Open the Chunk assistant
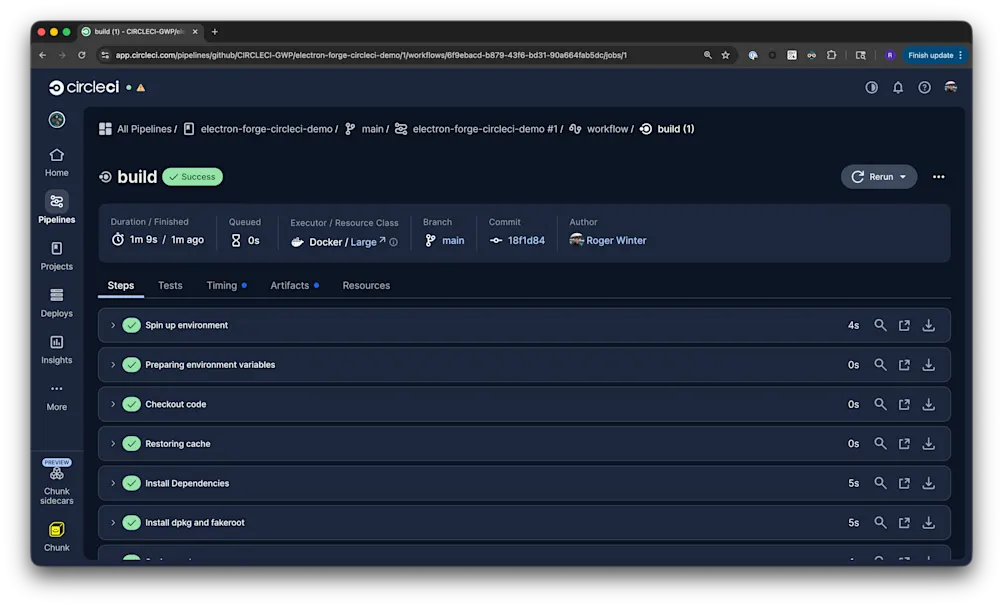1003x607 pixels. (56, 536)
